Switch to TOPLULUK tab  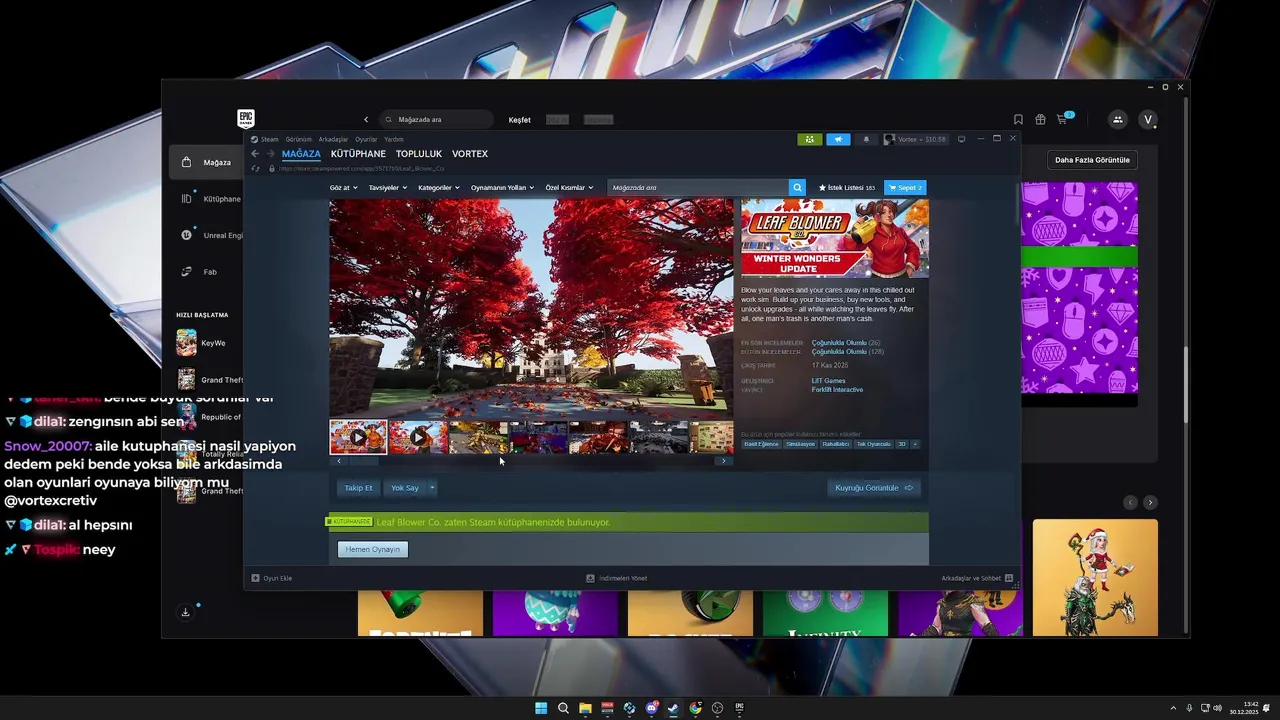tap(419, 154)
